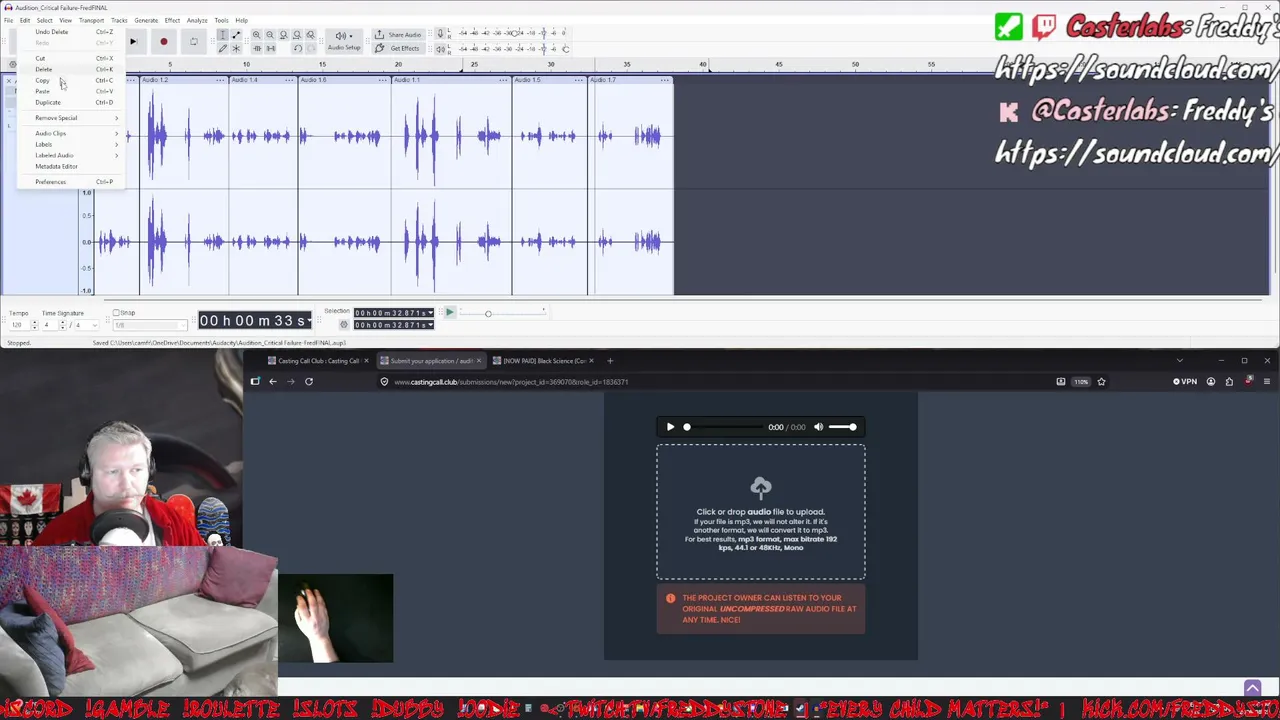The image size is (1280, 720).
Task: Click the Zoom Out magnifier icon
Action: (270, 35)
